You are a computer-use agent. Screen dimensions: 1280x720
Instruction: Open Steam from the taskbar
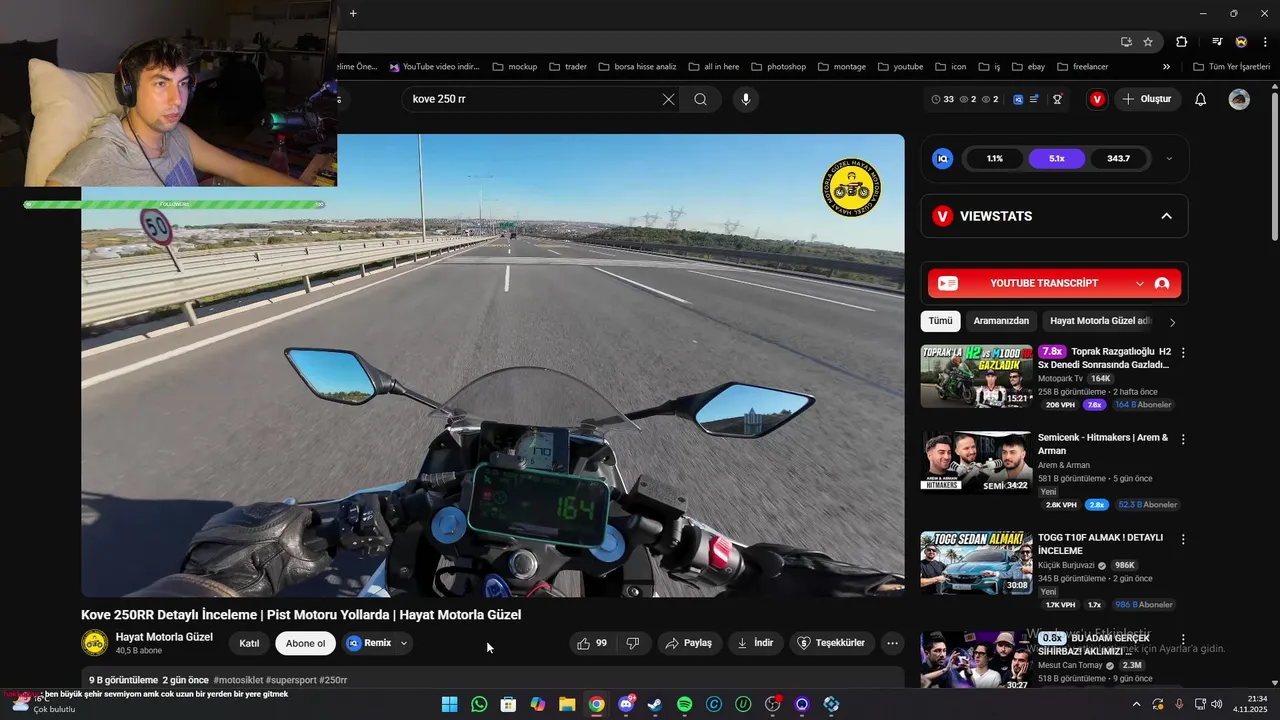(x=655, y=704)
